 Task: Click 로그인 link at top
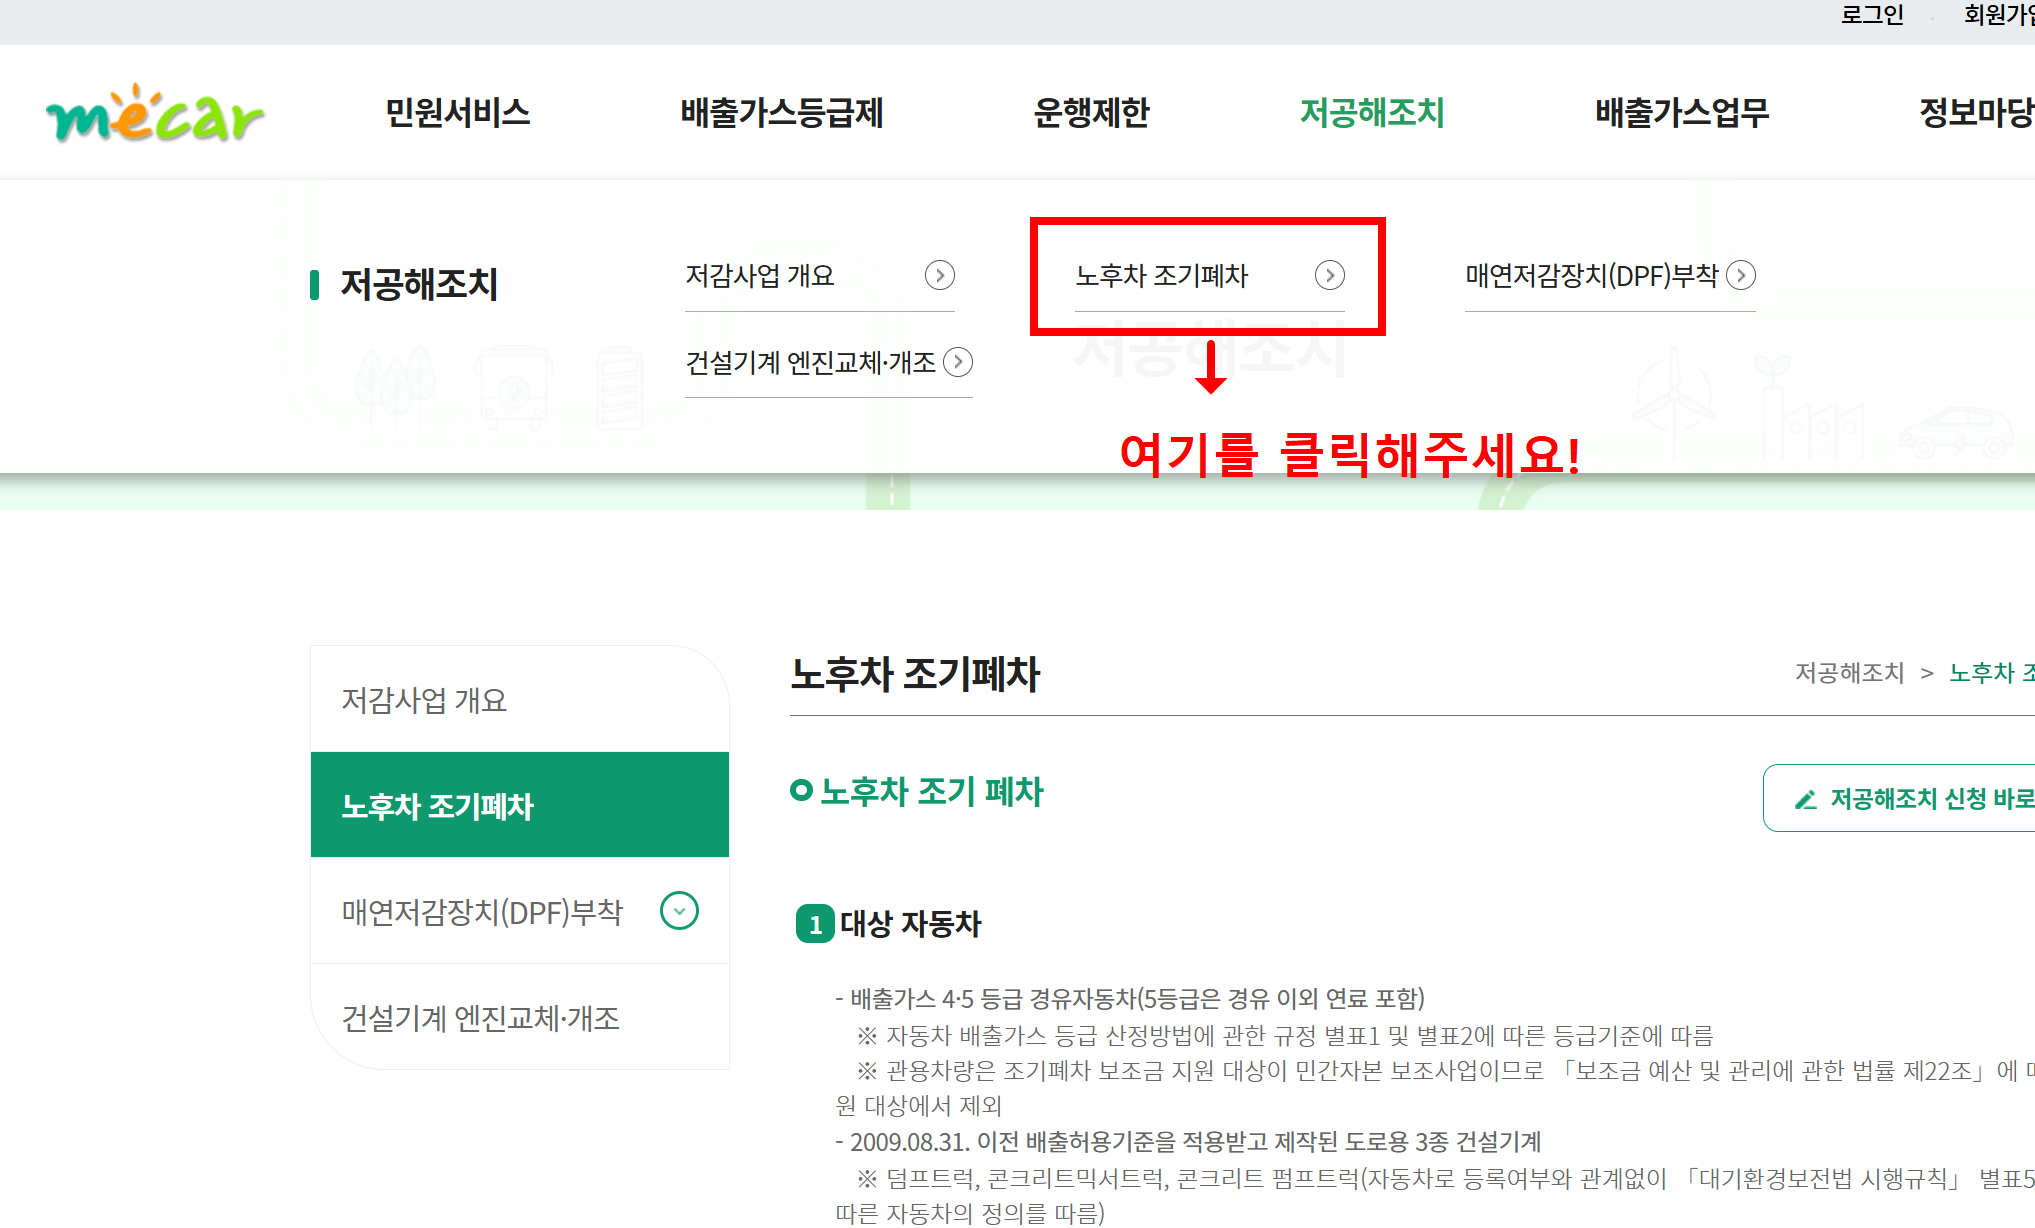pos(1872,15)
